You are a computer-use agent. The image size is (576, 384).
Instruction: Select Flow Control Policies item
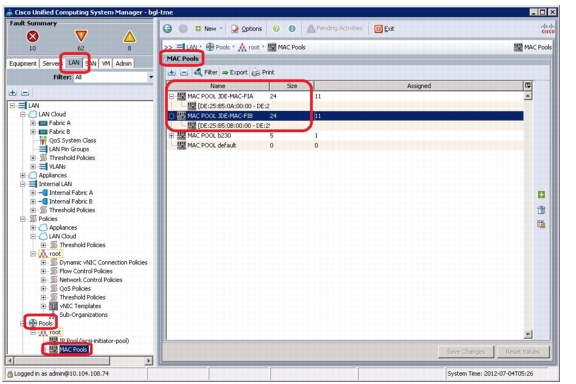point(86,271)
